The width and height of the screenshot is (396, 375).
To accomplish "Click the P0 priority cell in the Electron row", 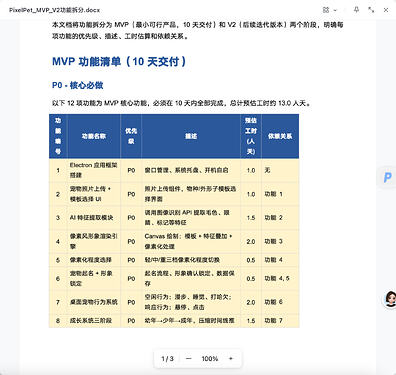I will (131, 170).
